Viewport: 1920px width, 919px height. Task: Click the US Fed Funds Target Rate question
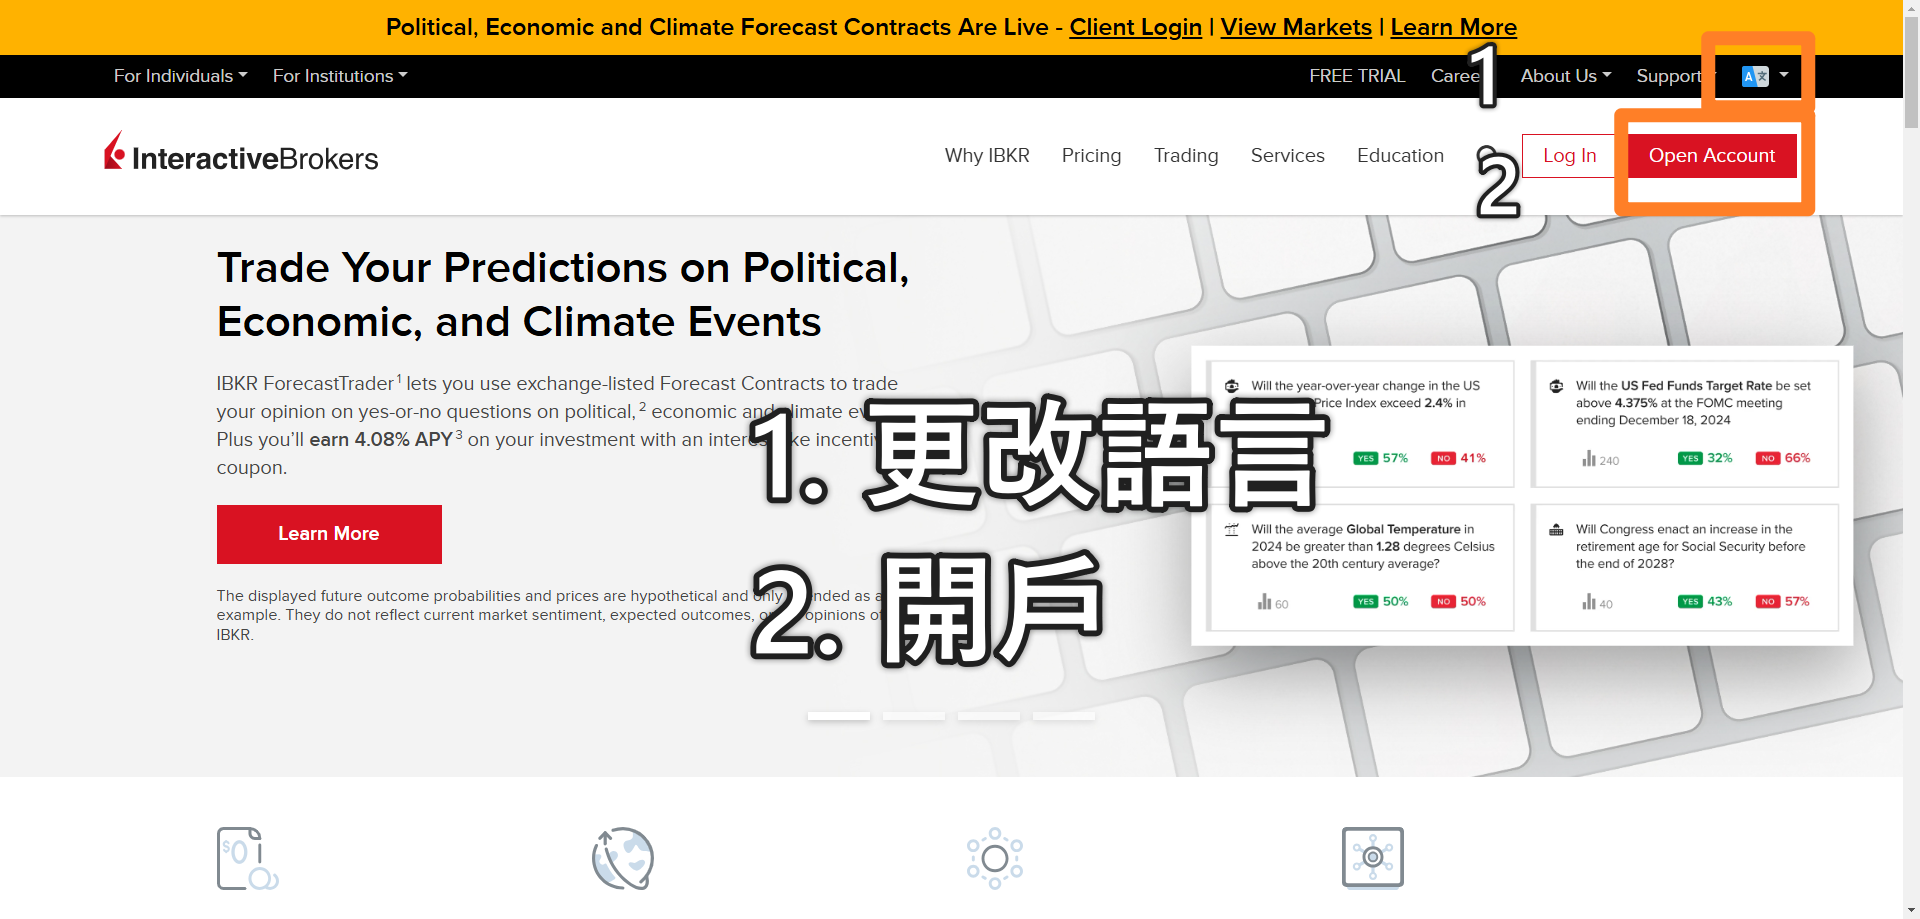click(1694, 403)
